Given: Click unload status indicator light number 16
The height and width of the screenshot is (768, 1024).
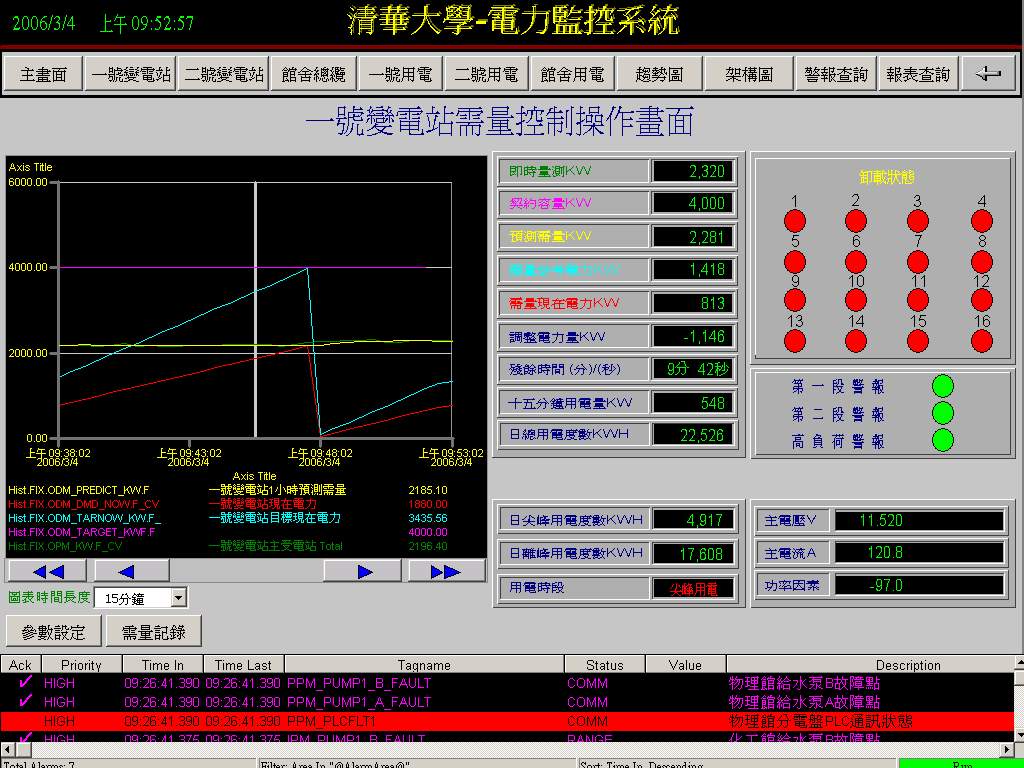Looking at the screenshot, I should click(x=982, y=341).
